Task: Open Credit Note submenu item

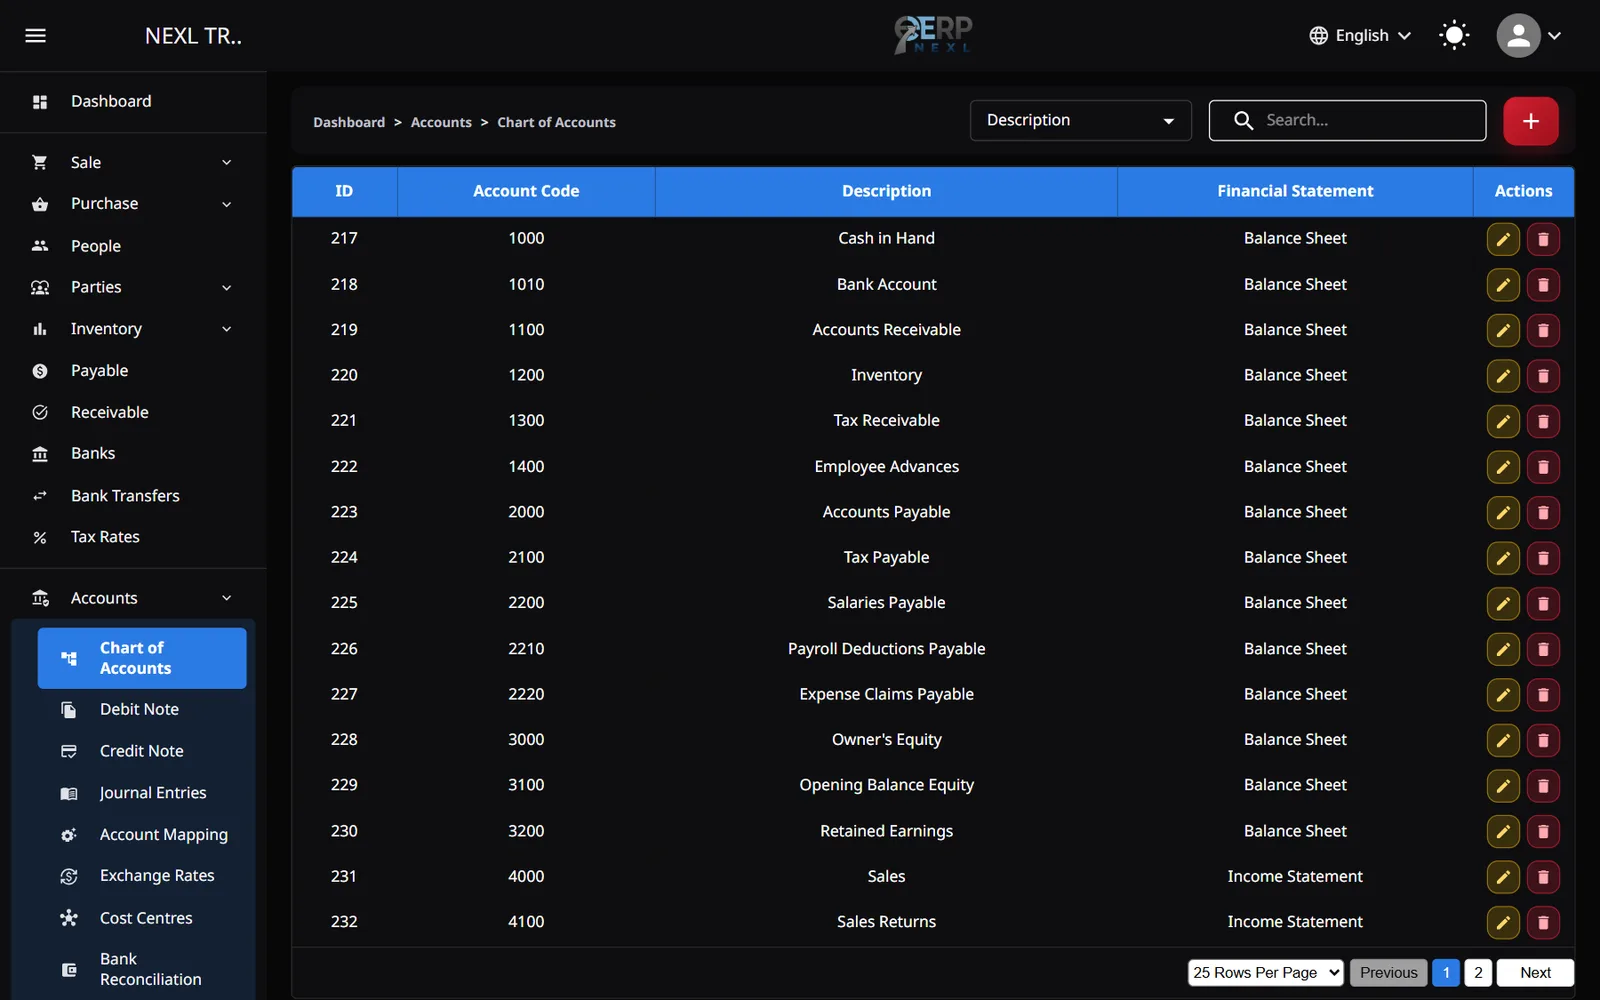Action: [x=142, y=751]
